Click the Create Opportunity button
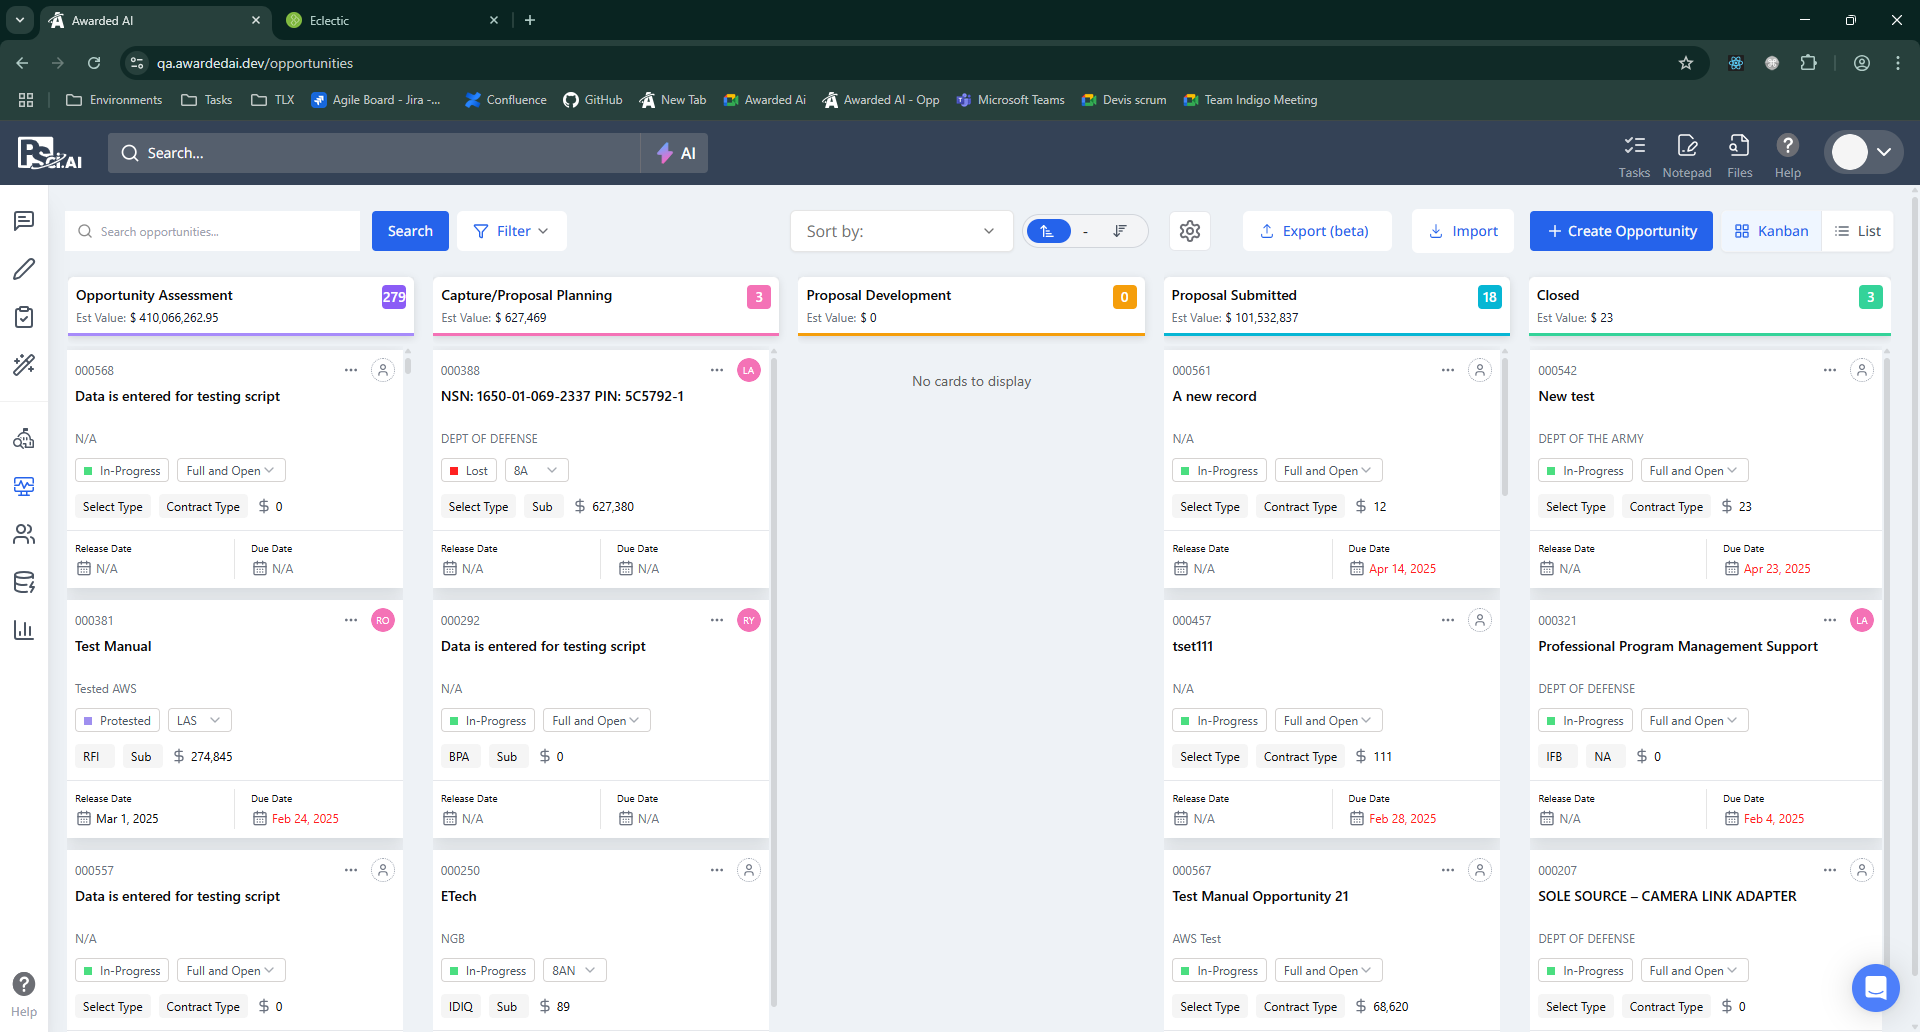This screenshot has height=1032, width=1920. tap(1620, 231)
